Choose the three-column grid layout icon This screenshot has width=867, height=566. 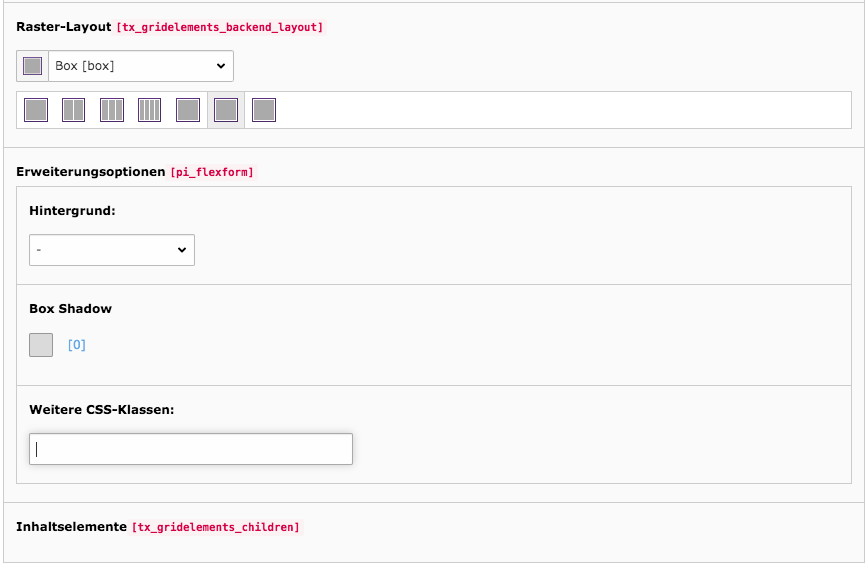click(x=112, y=110)
